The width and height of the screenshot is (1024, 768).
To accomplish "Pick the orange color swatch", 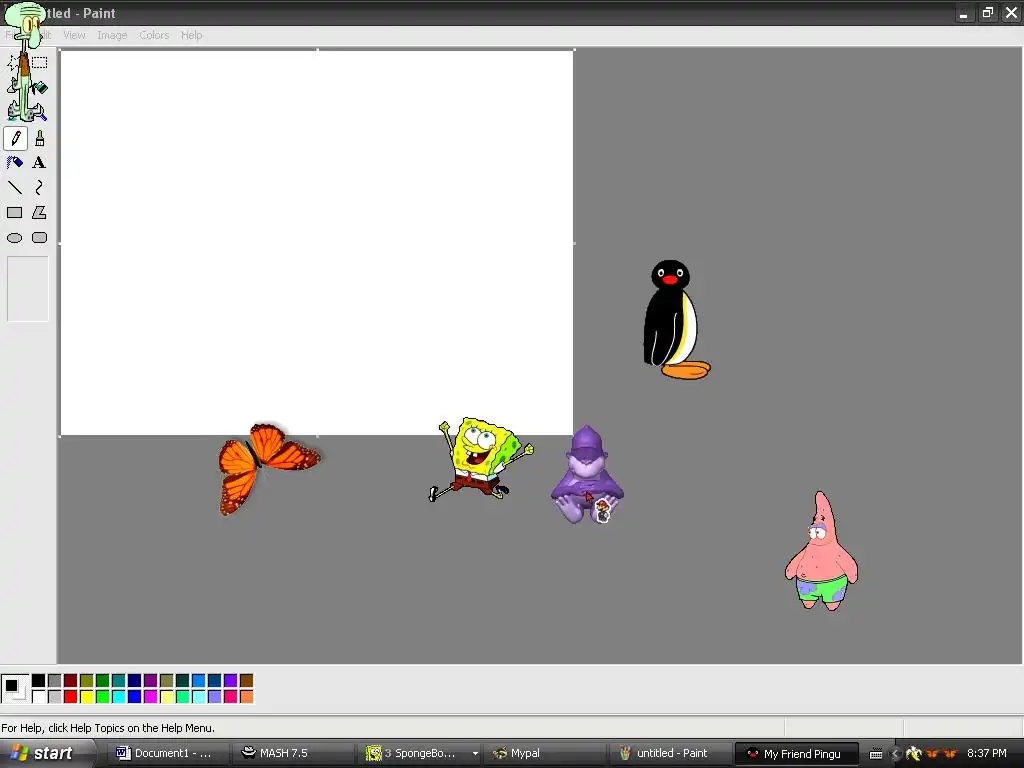I will point(246,697).
